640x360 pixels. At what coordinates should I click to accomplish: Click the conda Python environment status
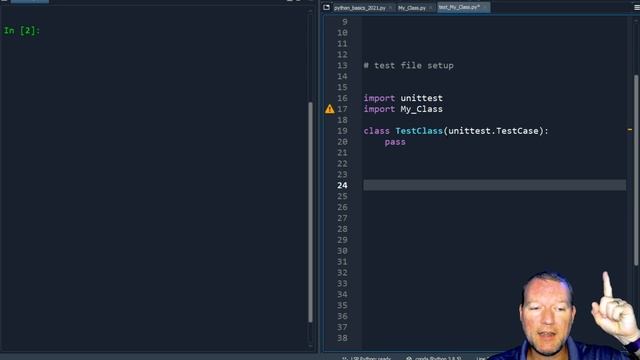(434, 358)
